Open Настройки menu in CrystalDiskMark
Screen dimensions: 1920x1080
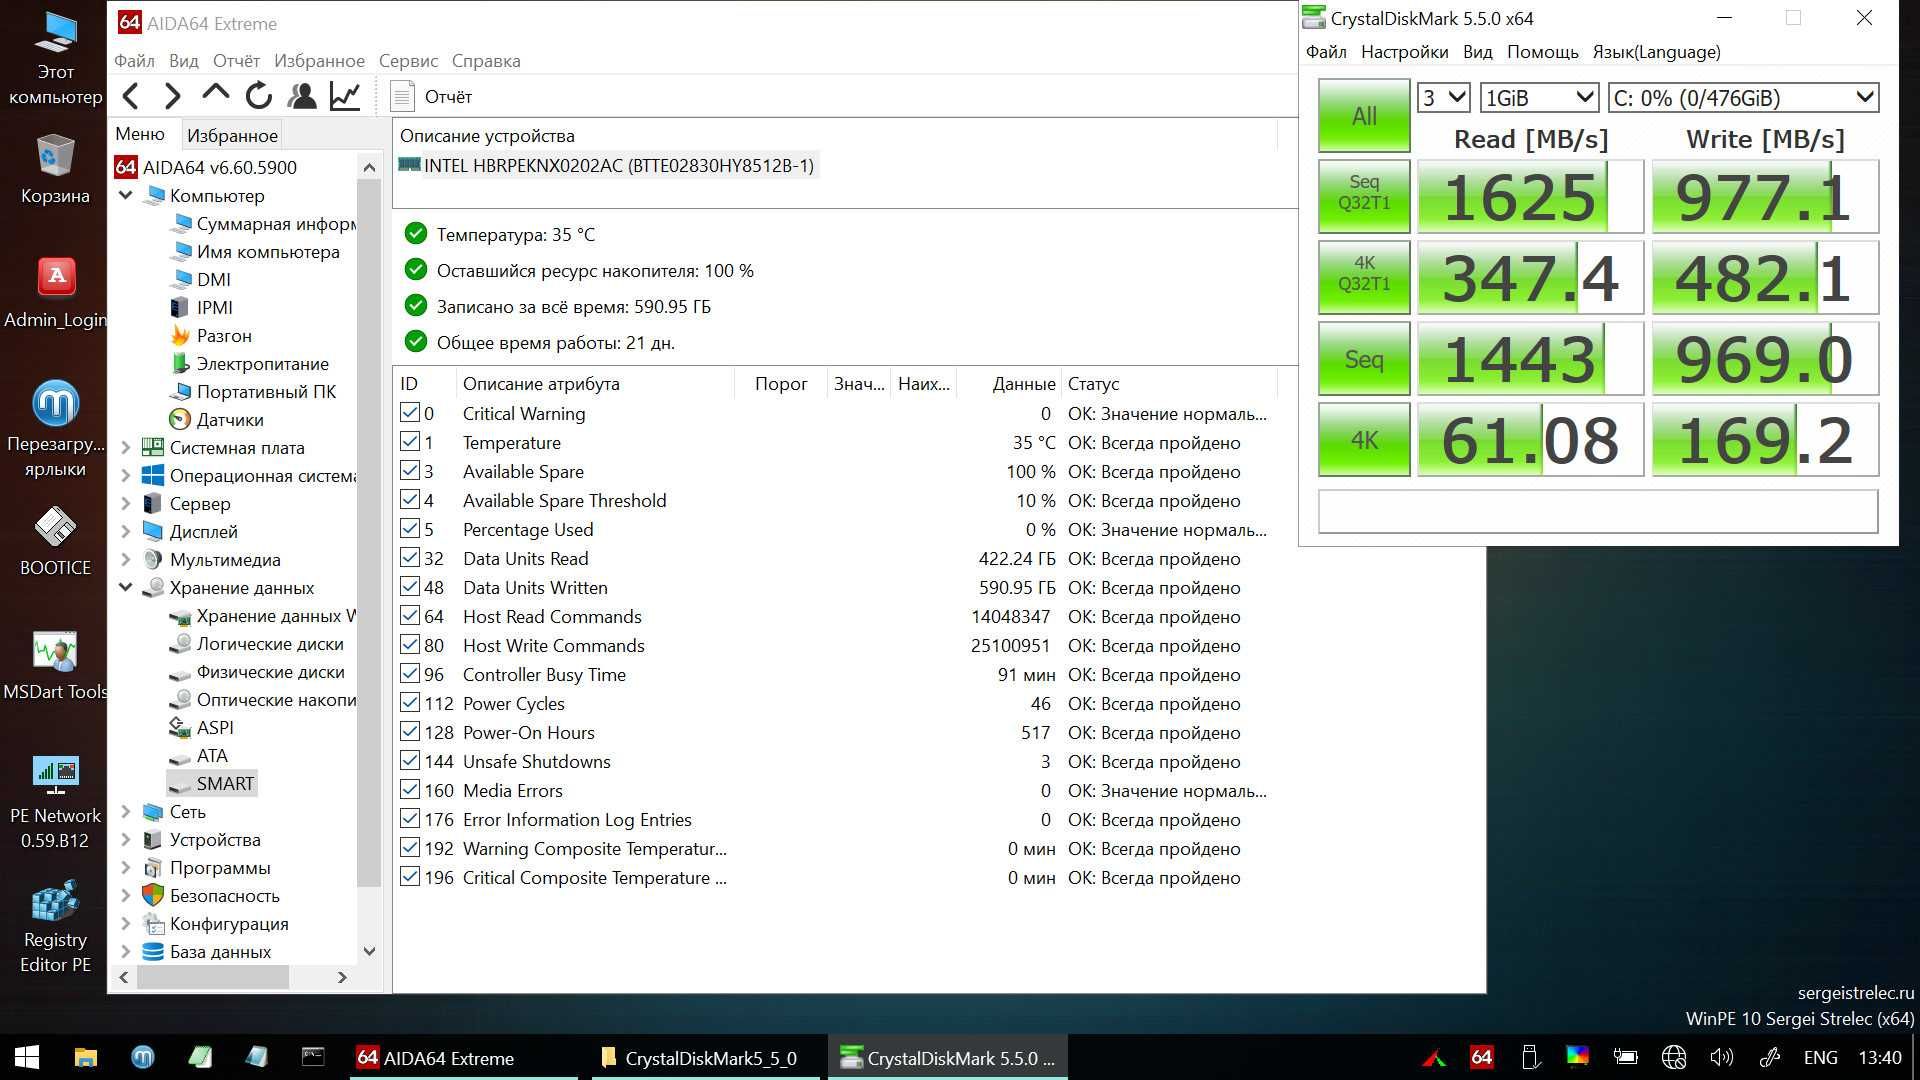click(x=1404, y=52)
